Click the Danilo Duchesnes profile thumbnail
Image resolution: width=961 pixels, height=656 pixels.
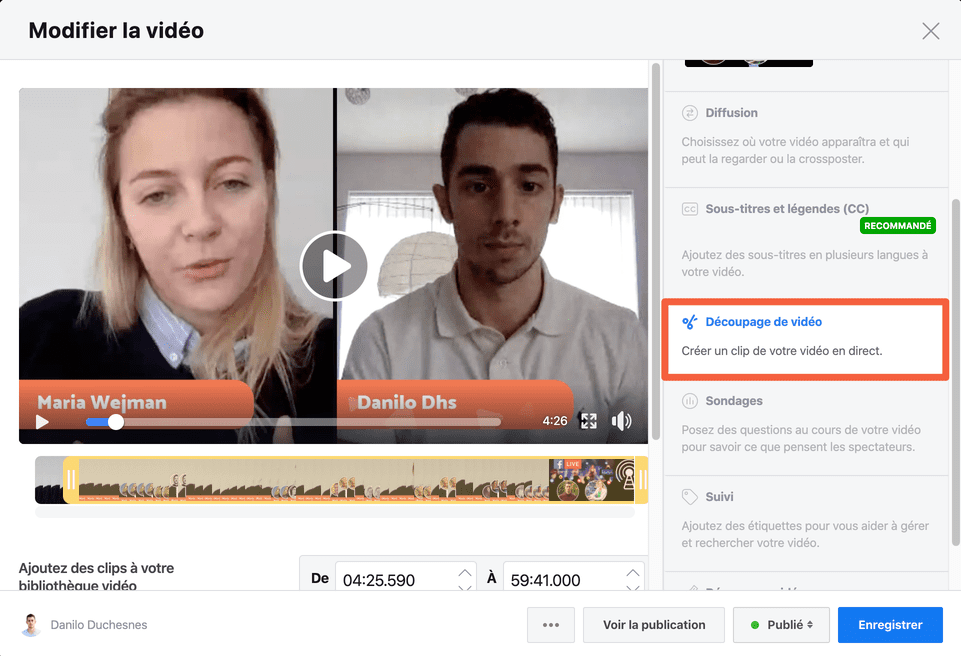(30, 624)
